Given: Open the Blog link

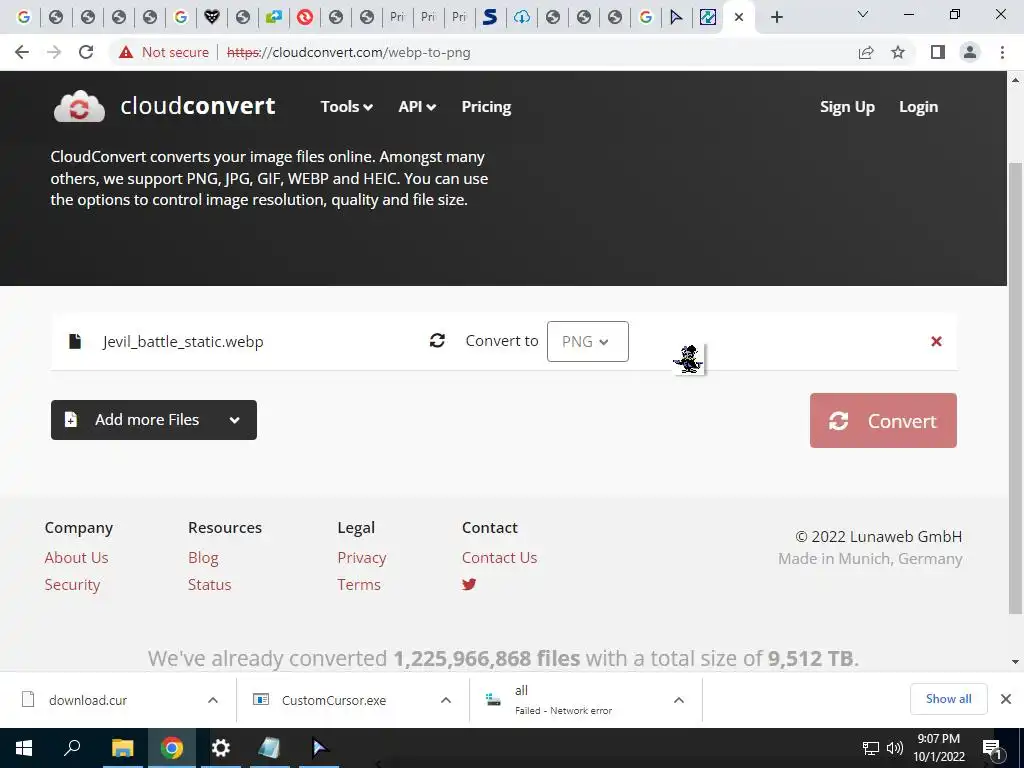Looking at the screenshot, I should (203, 557).
